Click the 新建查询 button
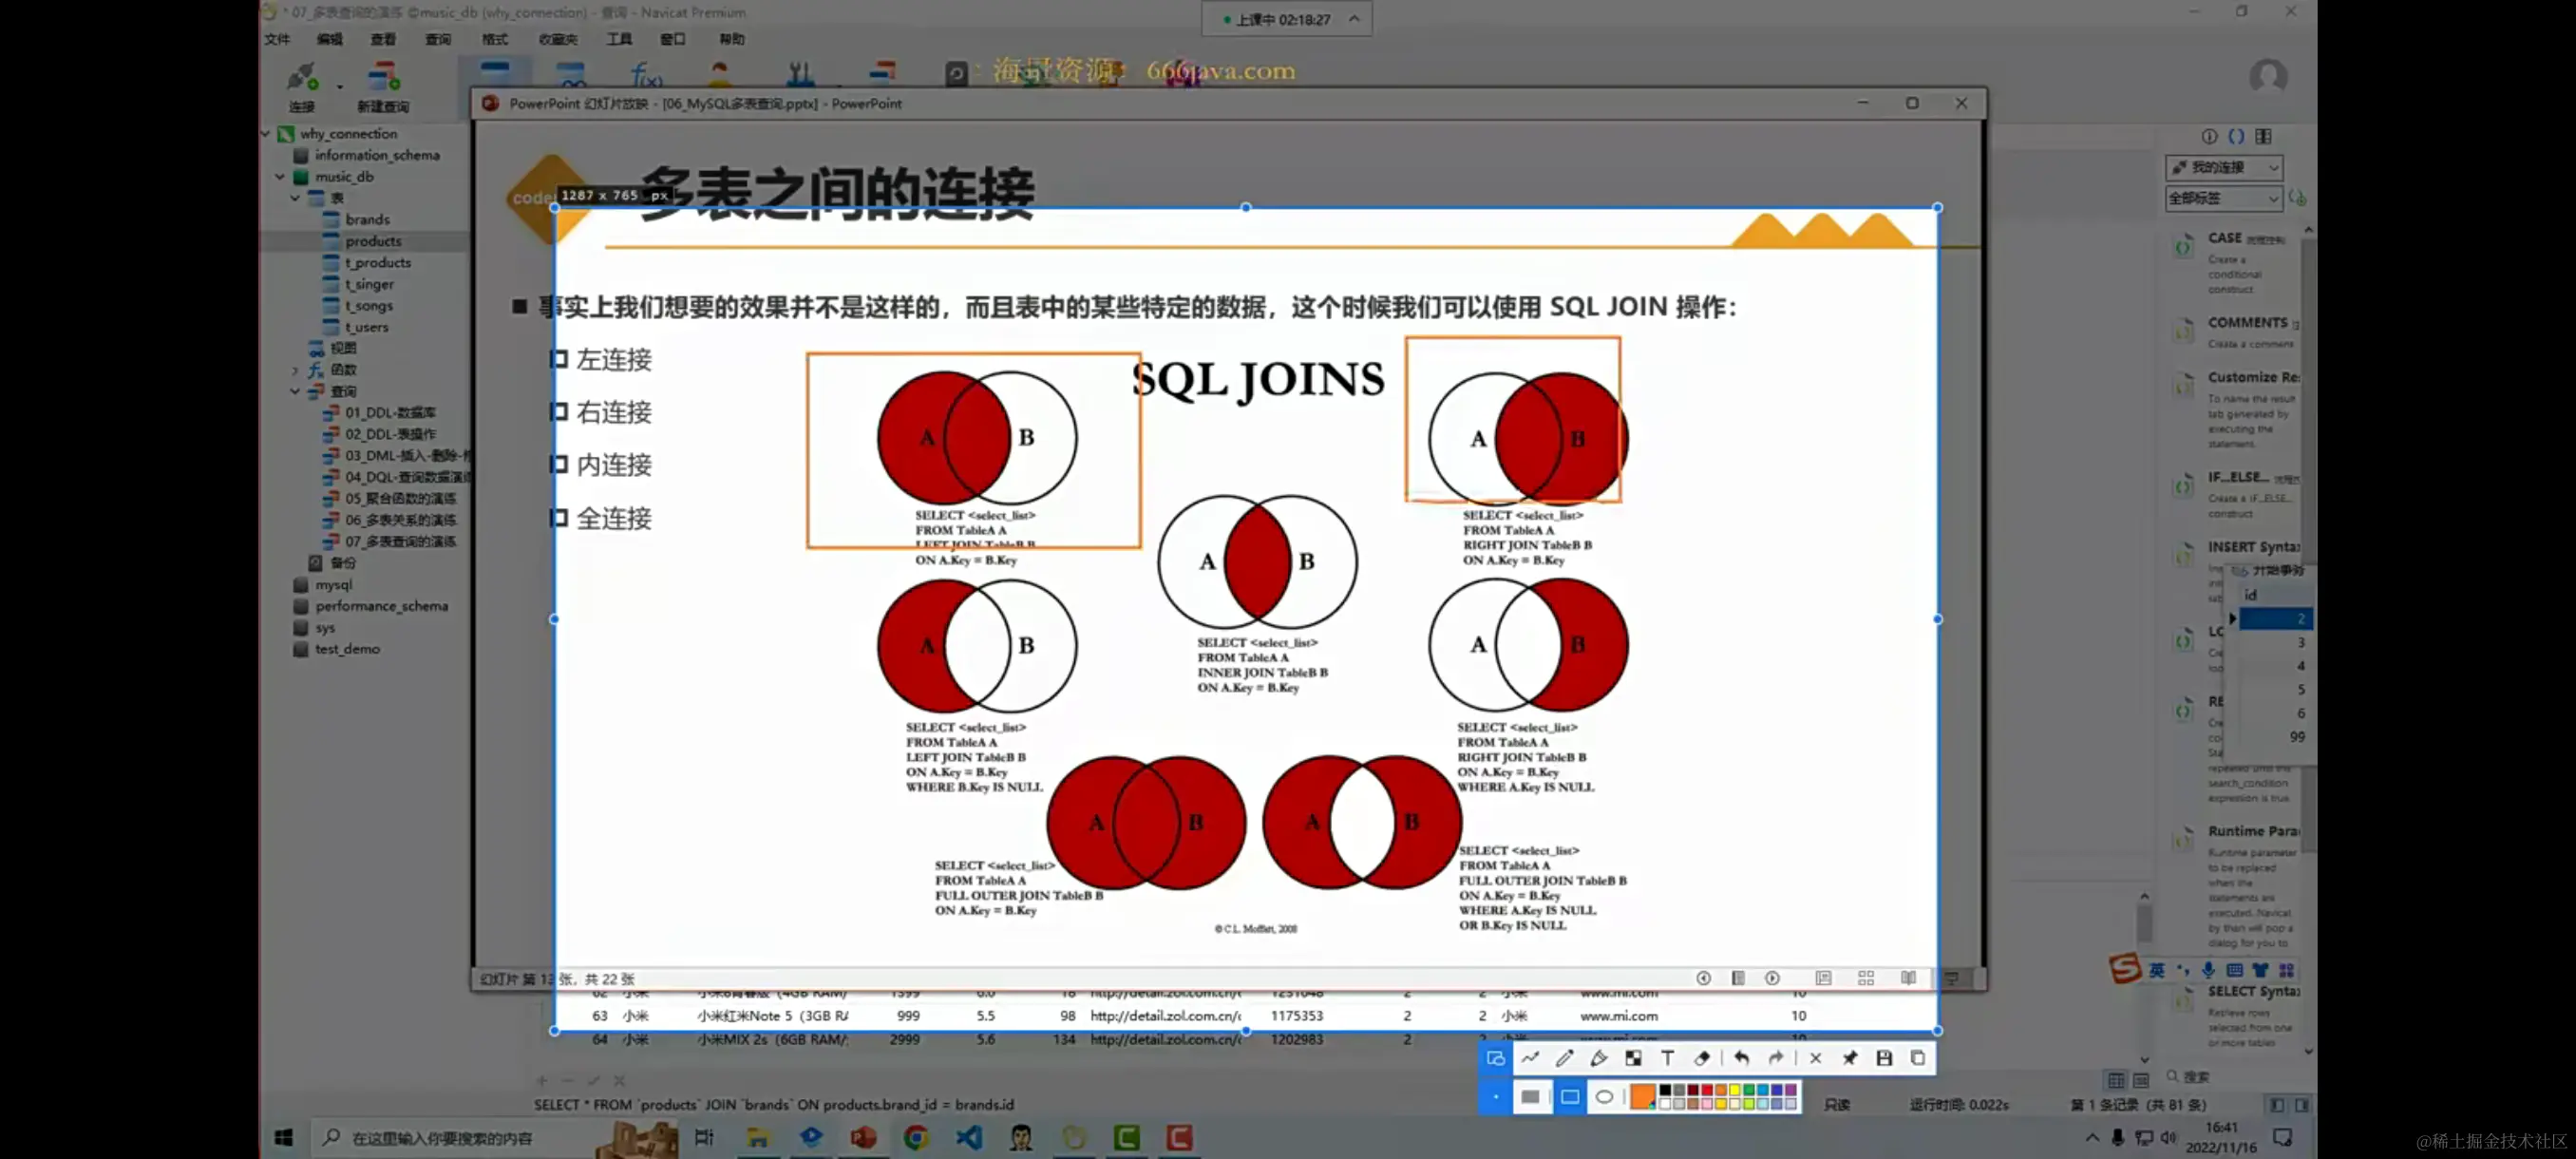 (x=382, y=86)
